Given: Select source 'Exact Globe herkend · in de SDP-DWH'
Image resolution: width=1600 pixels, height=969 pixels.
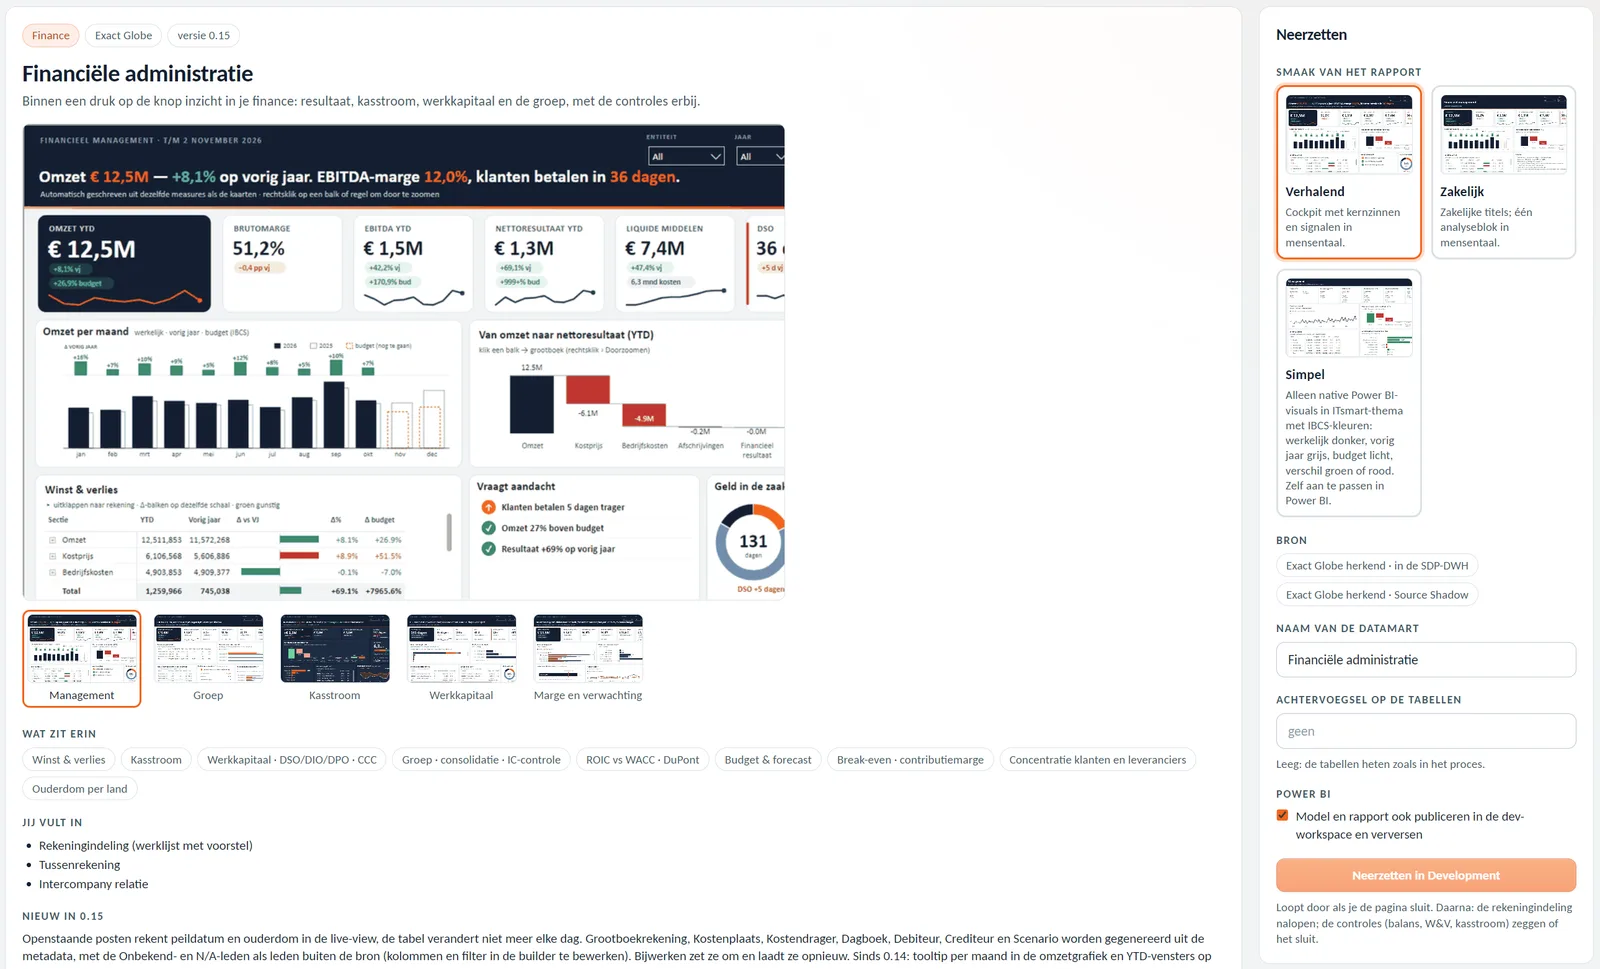Looking at the screenshot, I should (x=1377, y=566).
